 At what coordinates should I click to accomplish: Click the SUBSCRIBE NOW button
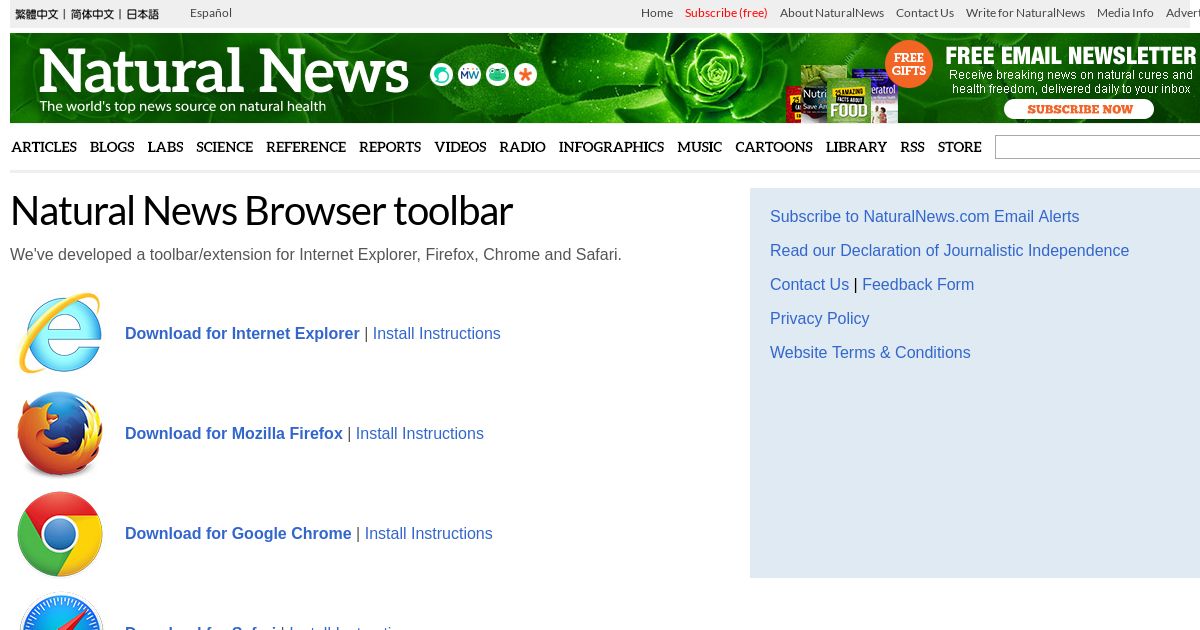(x=1079, y=109)
